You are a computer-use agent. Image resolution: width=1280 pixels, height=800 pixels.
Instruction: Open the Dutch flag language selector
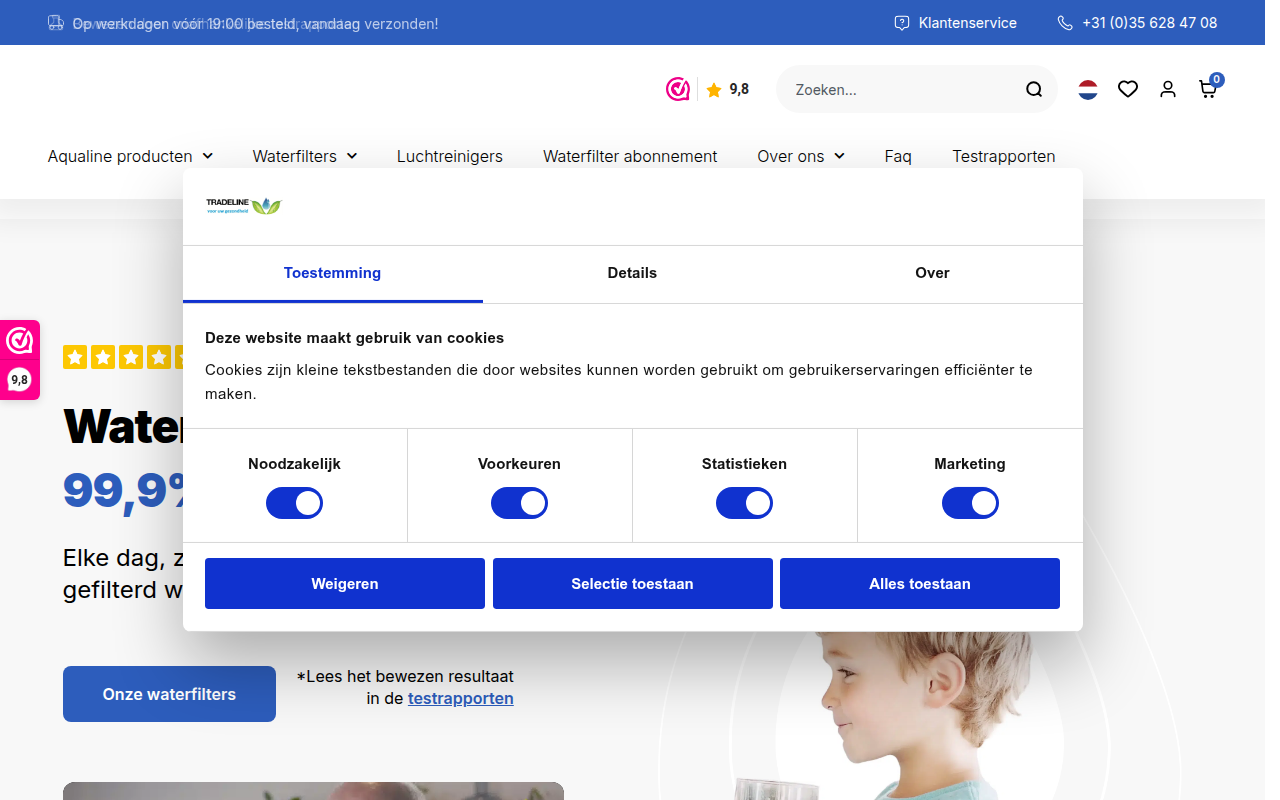coord(1088,90)
